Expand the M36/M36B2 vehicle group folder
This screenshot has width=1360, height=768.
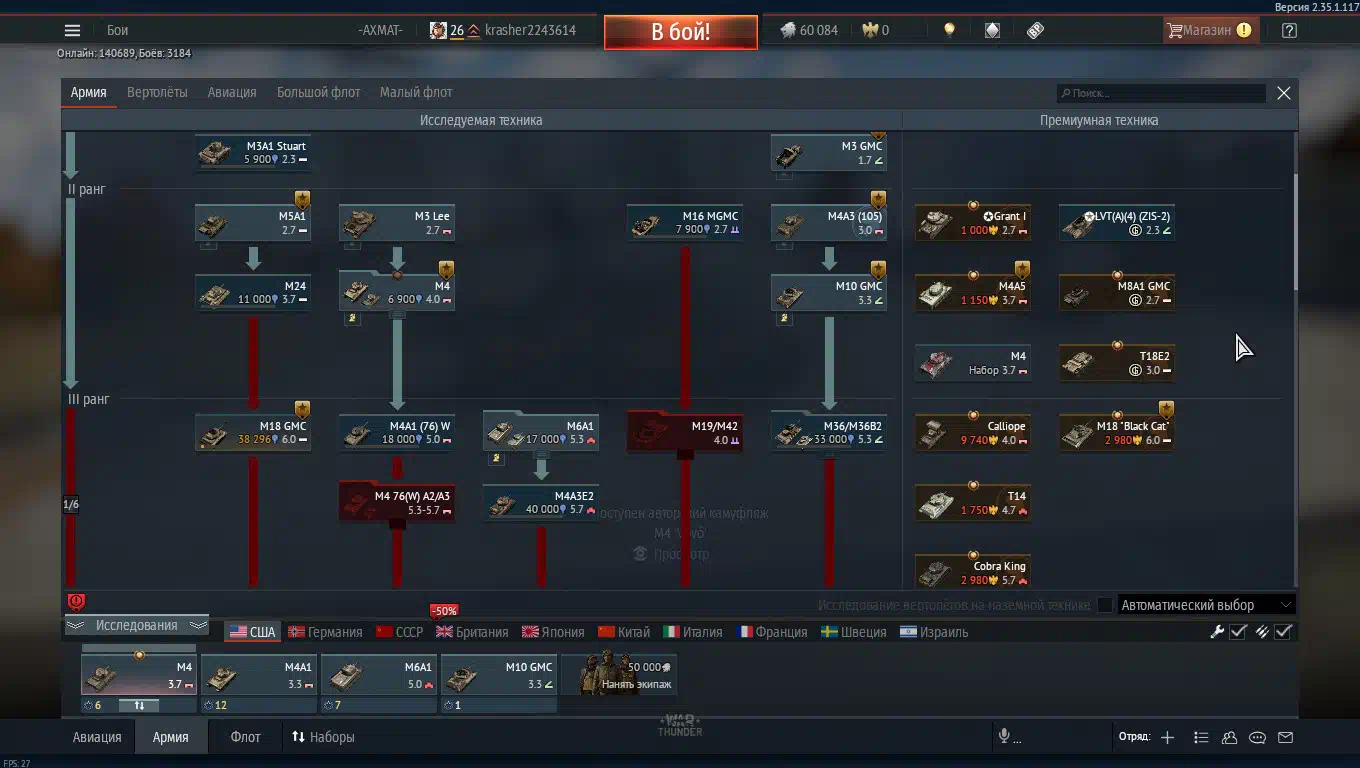(829, 433)
